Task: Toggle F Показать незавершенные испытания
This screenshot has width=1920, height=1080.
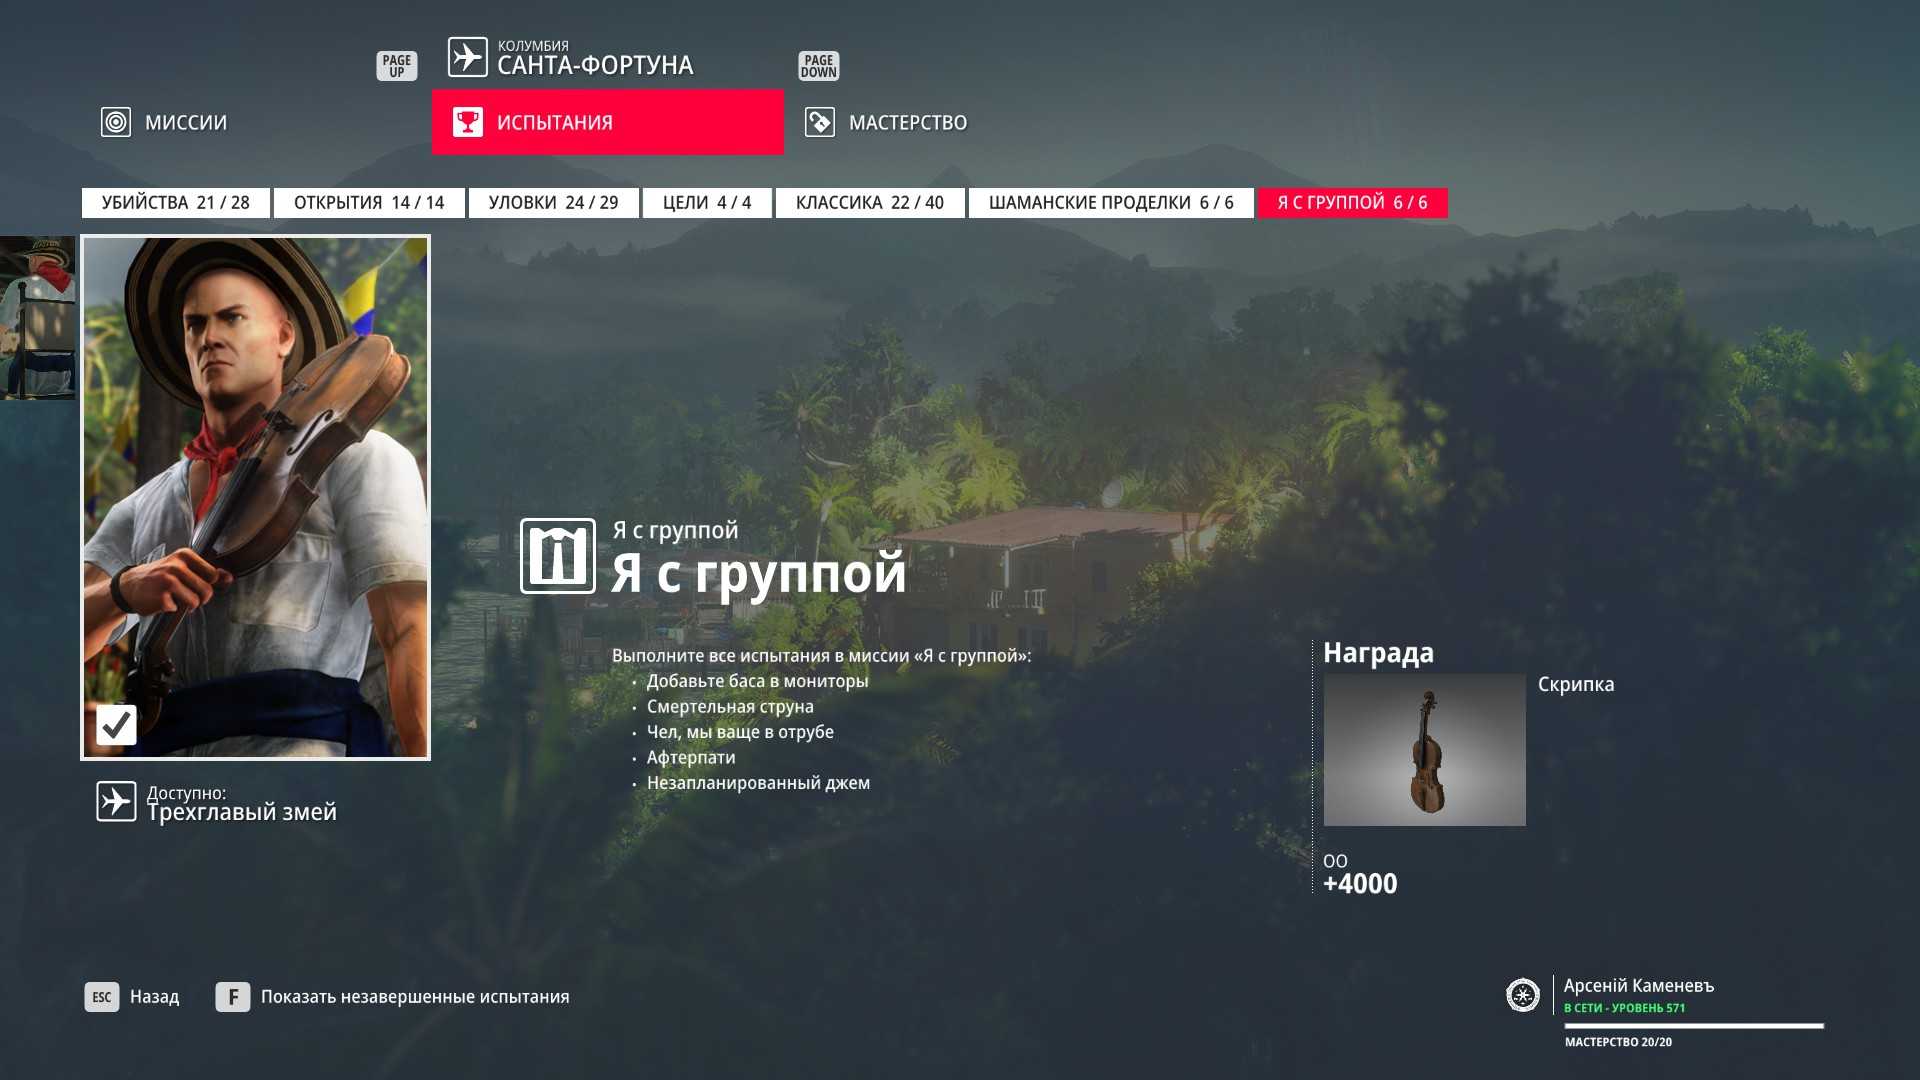Action: point(393,997)
